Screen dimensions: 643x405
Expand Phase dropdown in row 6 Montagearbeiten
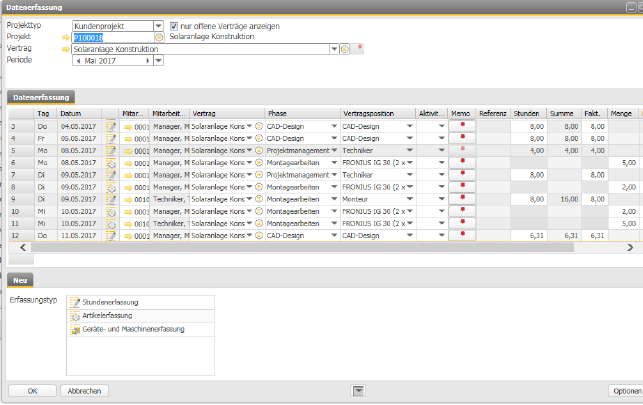[334, 163]
